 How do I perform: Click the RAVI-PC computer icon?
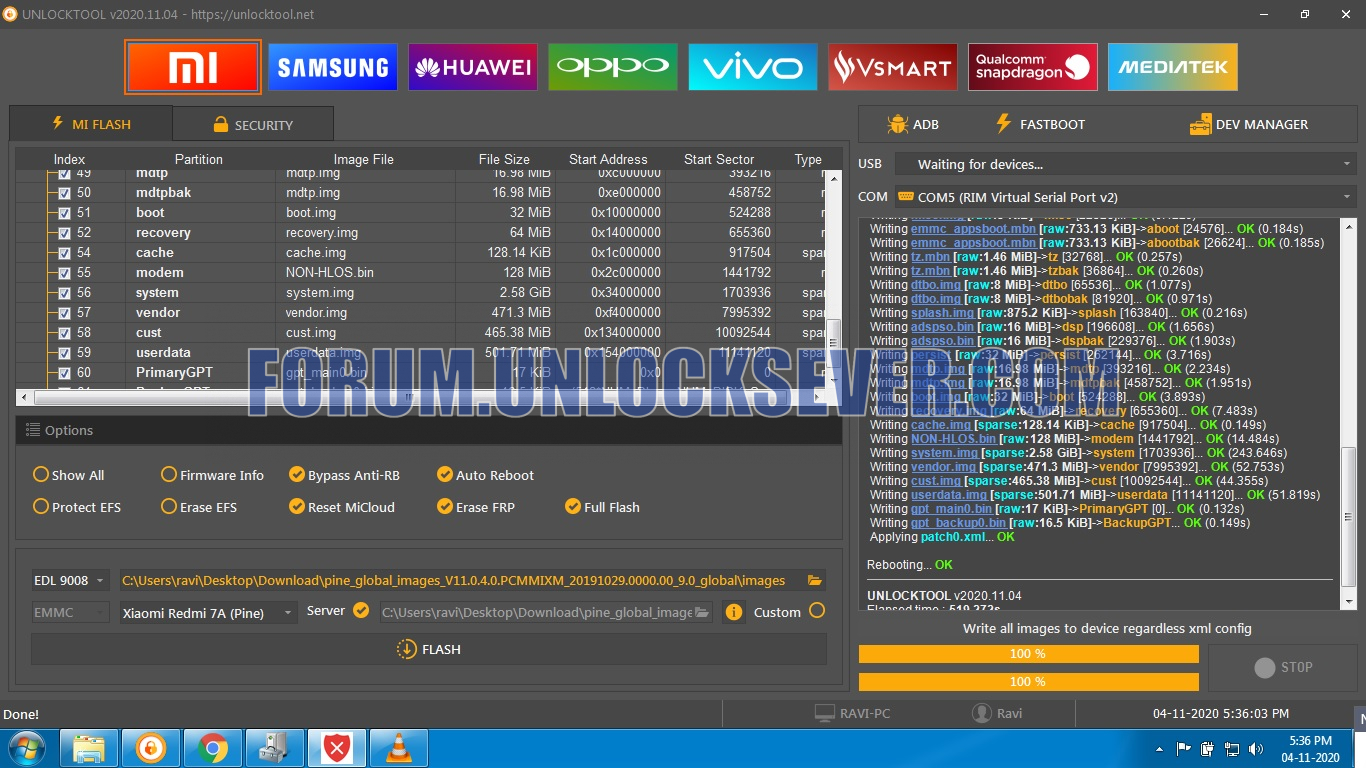click(824, 713)
